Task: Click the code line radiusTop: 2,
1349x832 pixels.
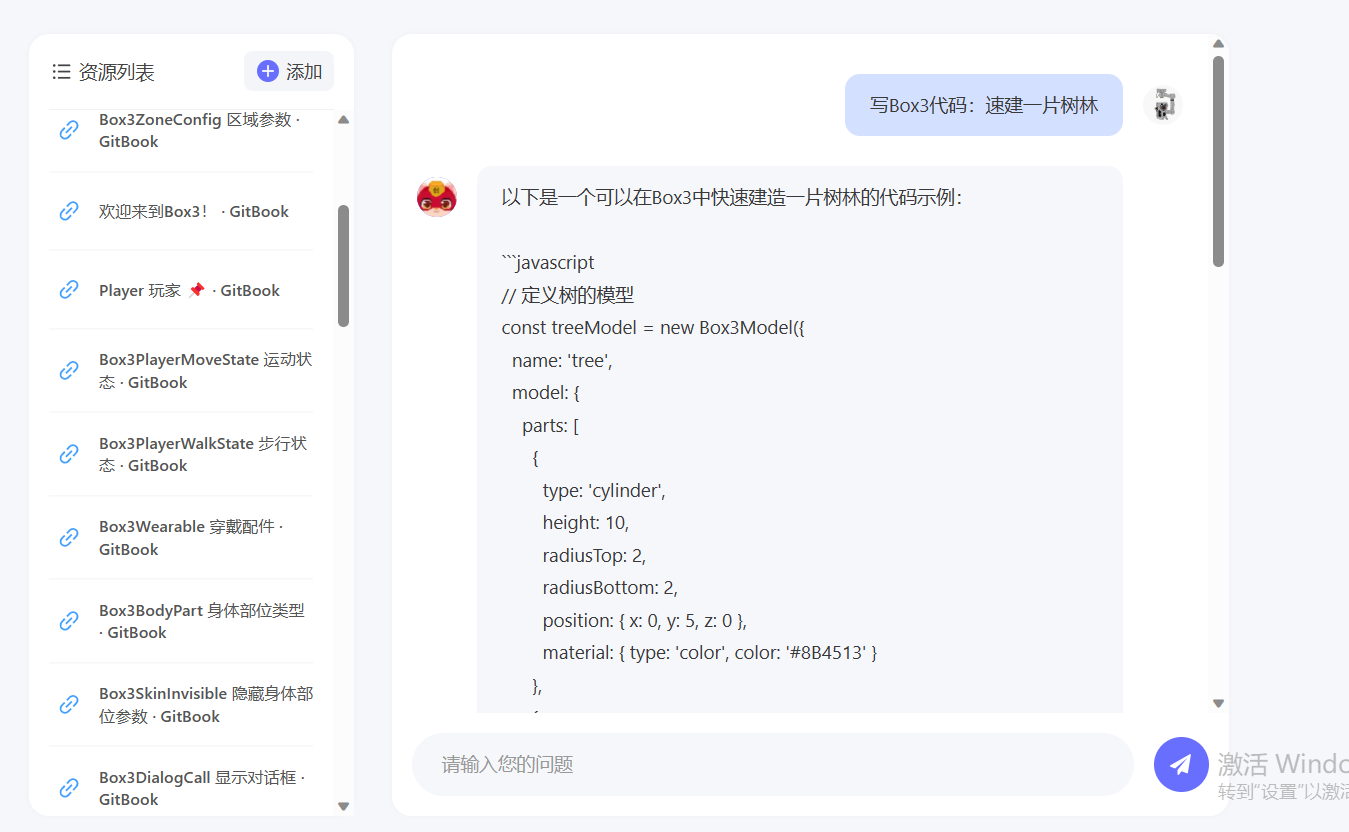Action: [x=595, y=555]
